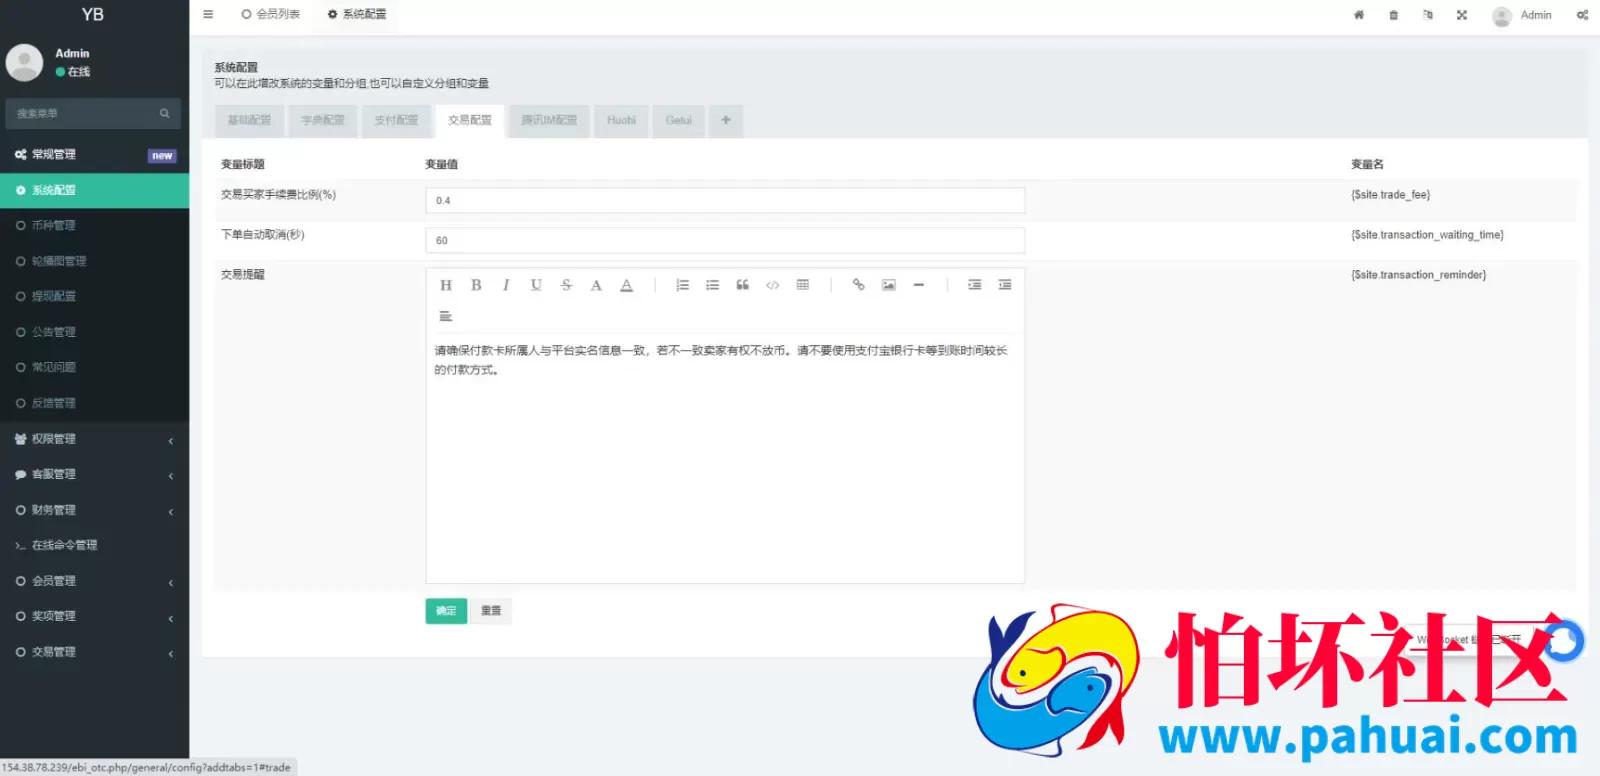Open 系统配置 in the sidebar
This screenshot has height=776, width=1600.
[x=94, y=190]
